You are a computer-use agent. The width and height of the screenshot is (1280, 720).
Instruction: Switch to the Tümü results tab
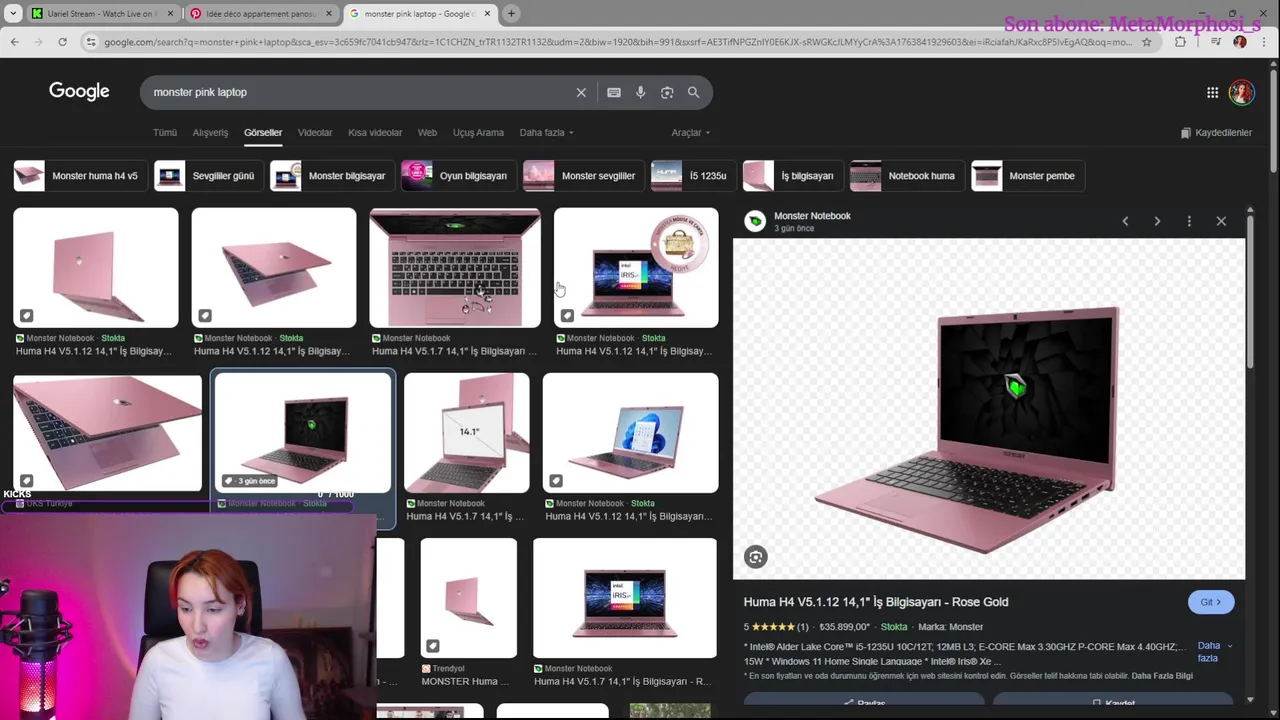coord(164,132)
